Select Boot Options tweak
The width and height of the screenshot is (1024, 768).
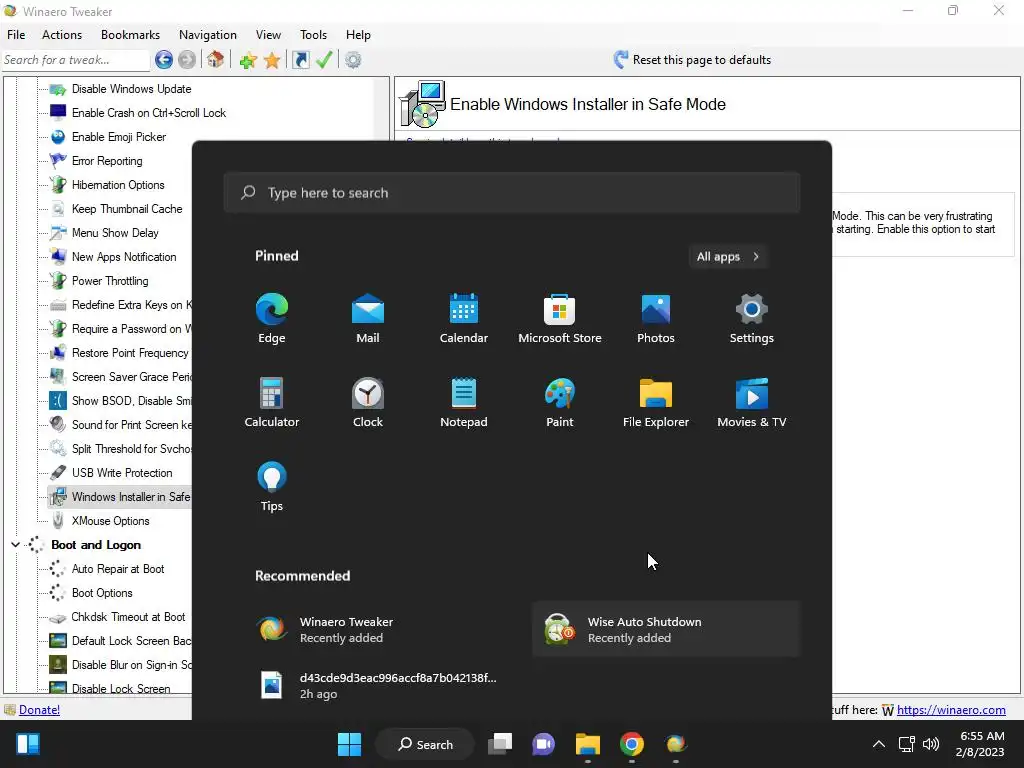(102, 594)
